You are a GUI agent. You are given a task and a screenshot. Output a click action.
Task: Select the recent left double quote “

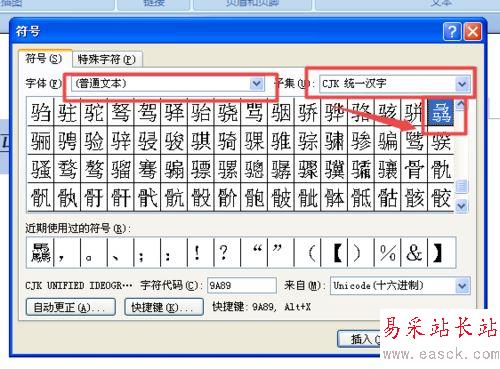[254, 252]
